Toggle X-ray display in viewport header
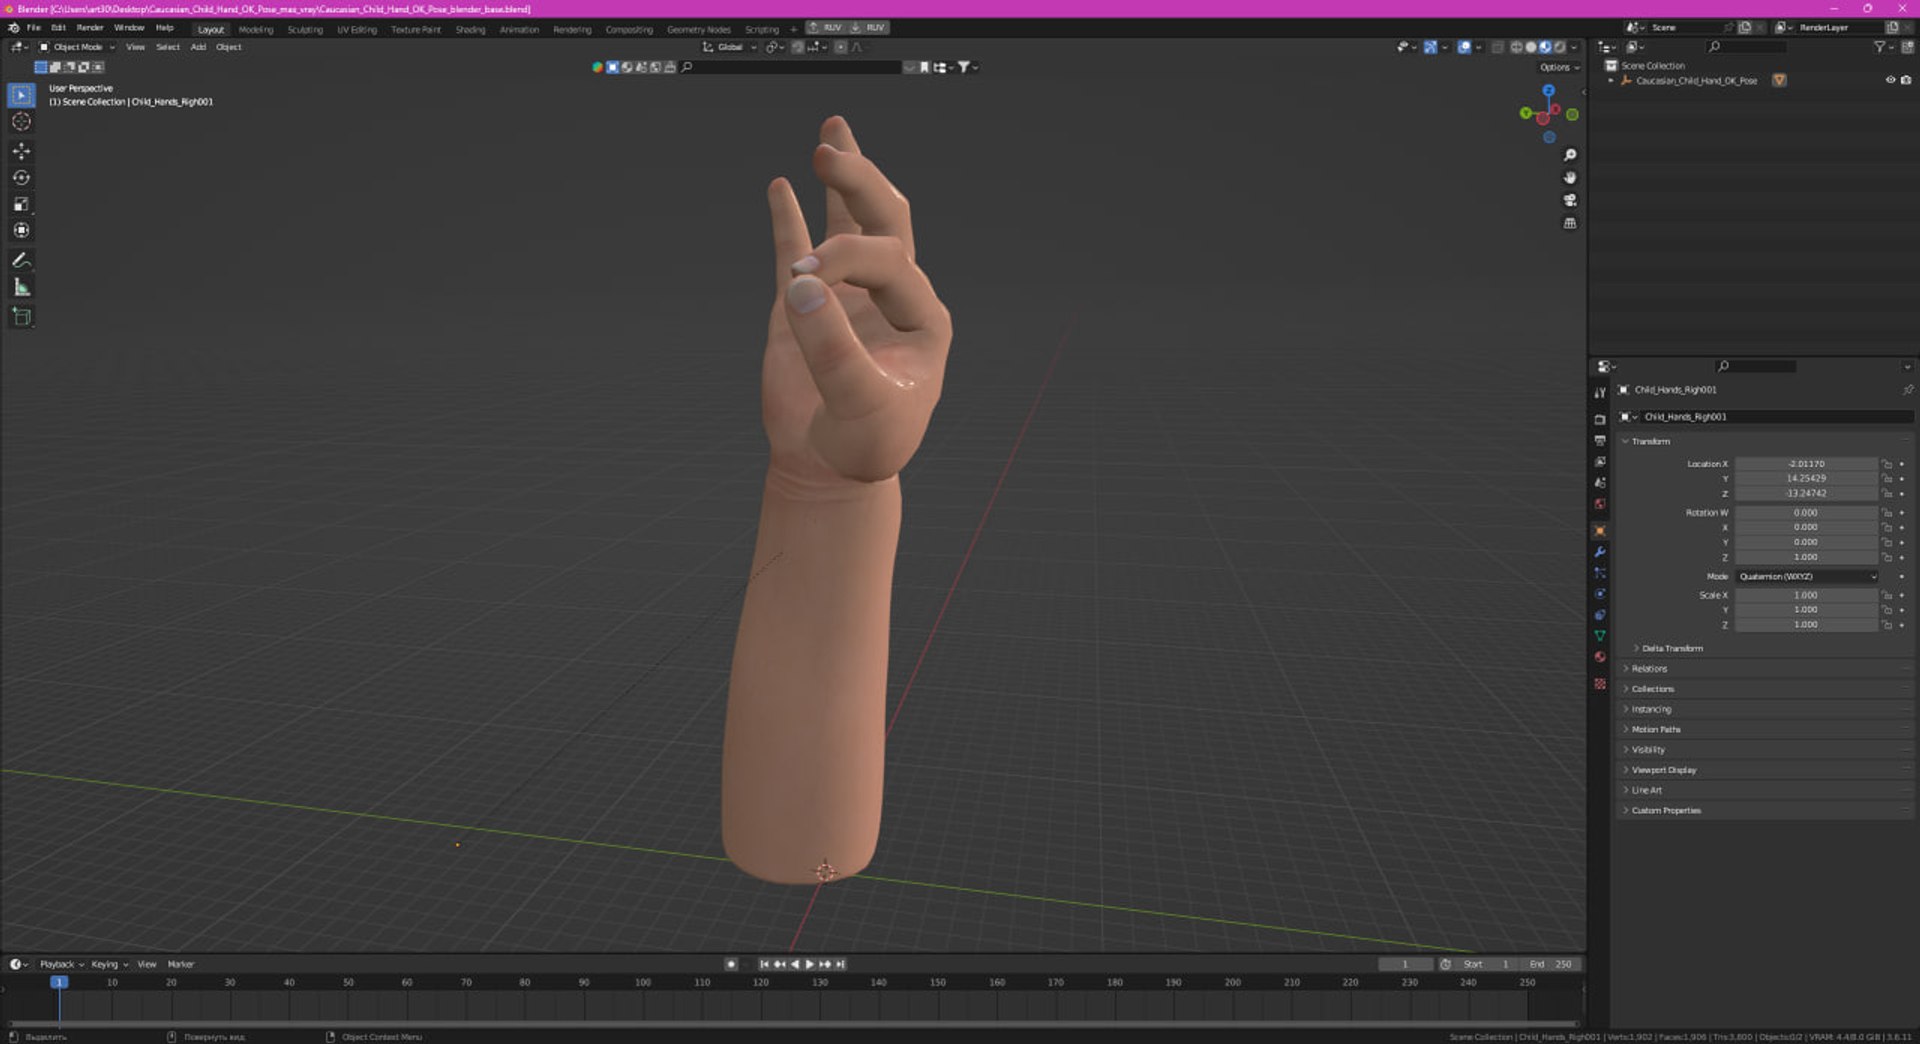1920x1044 pixels. click(1497, 47)
